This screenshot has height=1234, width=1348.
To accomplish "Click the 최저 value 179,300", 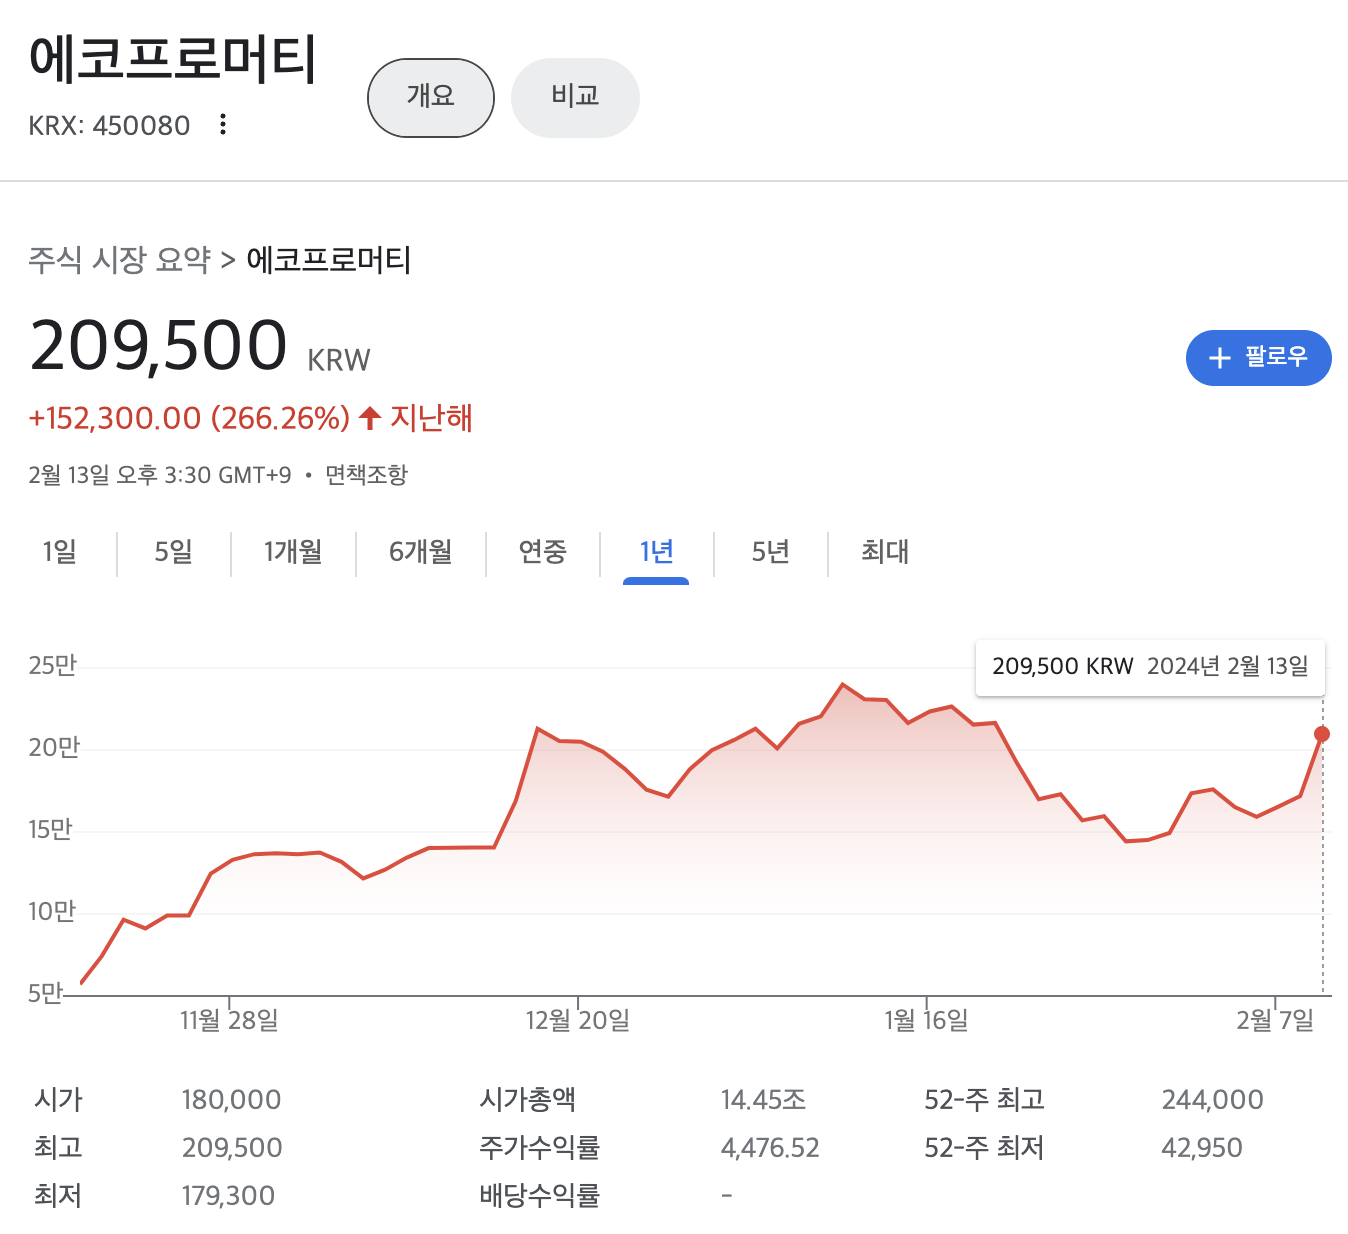I will (x=228, y=1196).
